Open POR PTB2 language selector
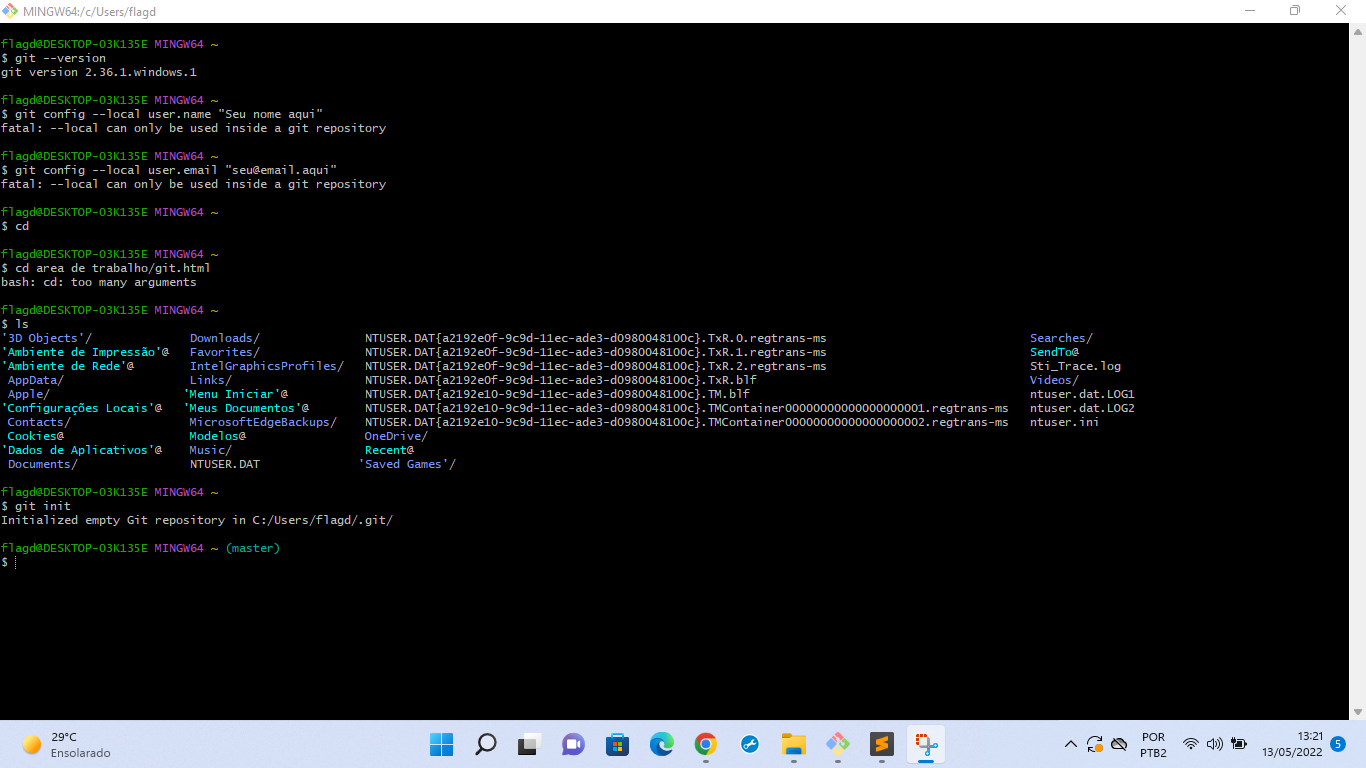The image size is (1366, 768). click(x=1153, y=744)
